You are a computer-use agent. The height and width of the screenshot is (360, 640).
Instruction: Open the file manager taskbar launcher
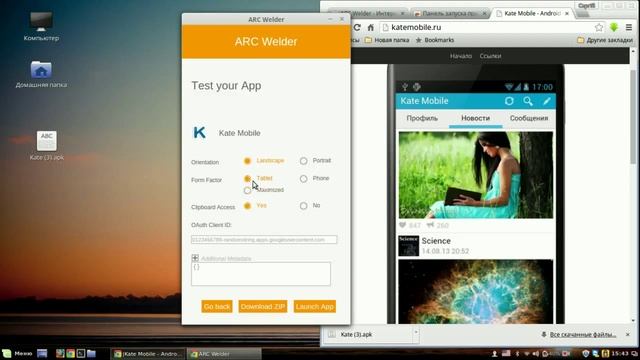(x=91, y=353)
